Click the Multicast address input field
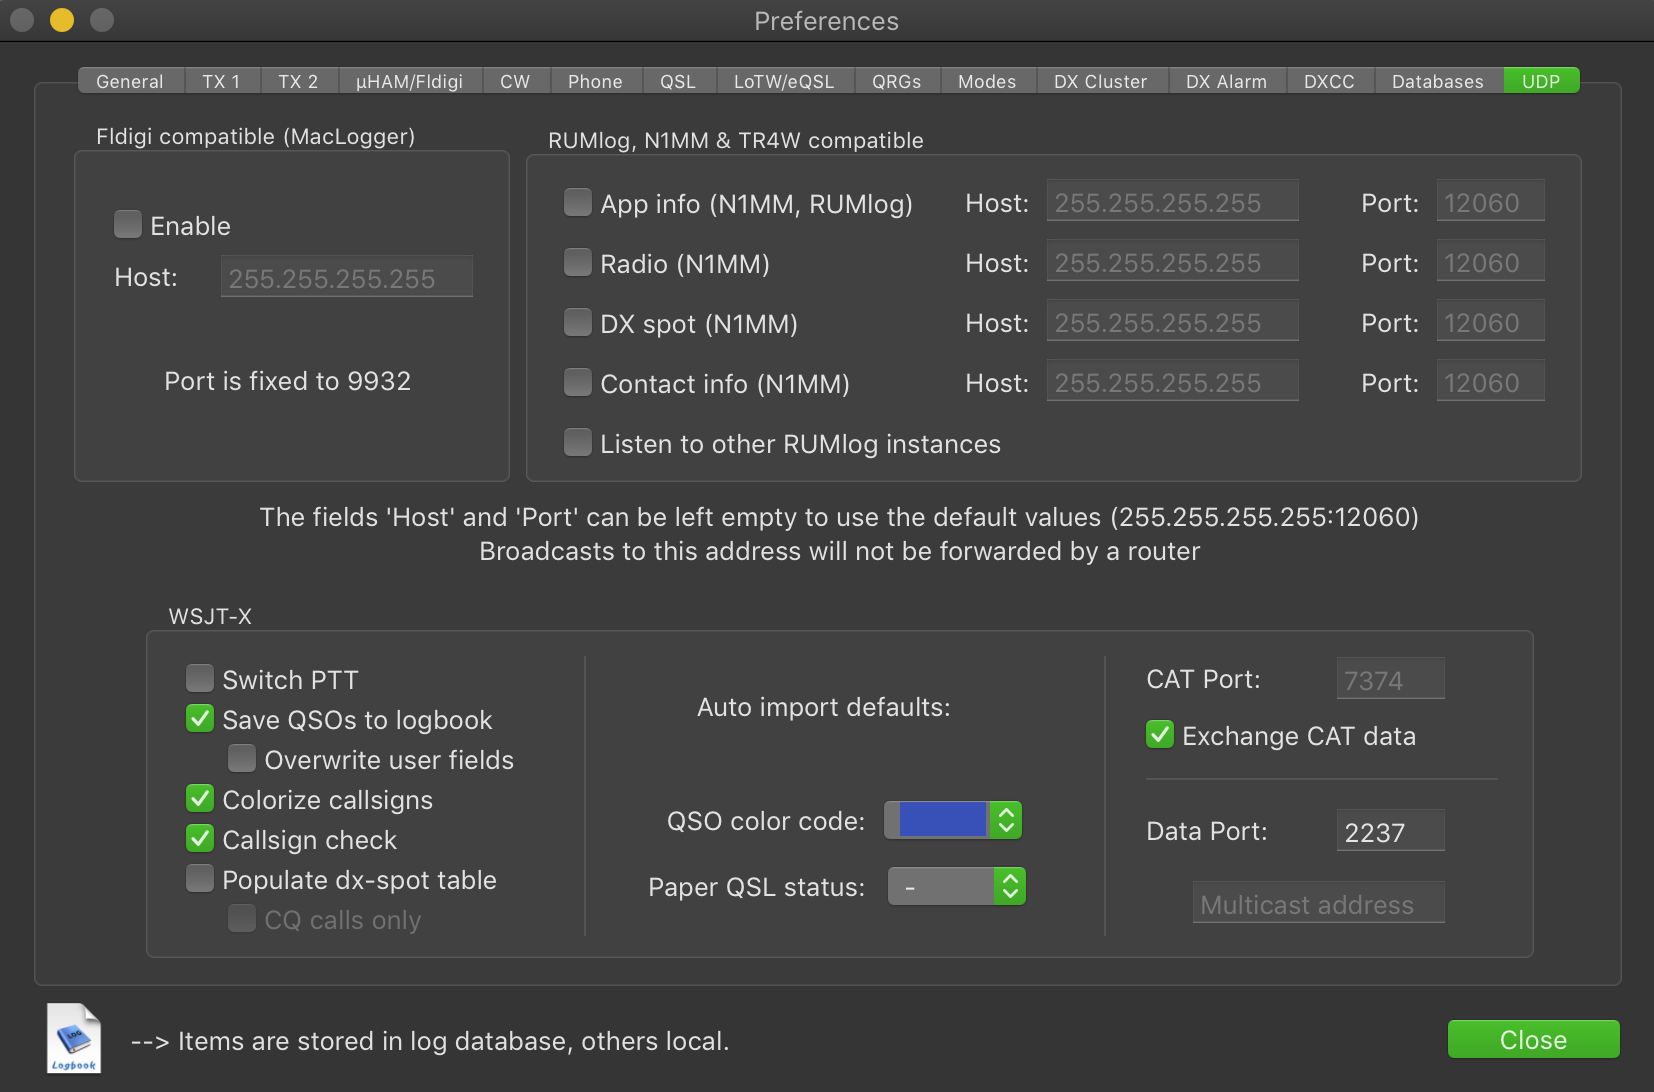Viewport: 1654px width, 1092px height. pos(1317,904)
